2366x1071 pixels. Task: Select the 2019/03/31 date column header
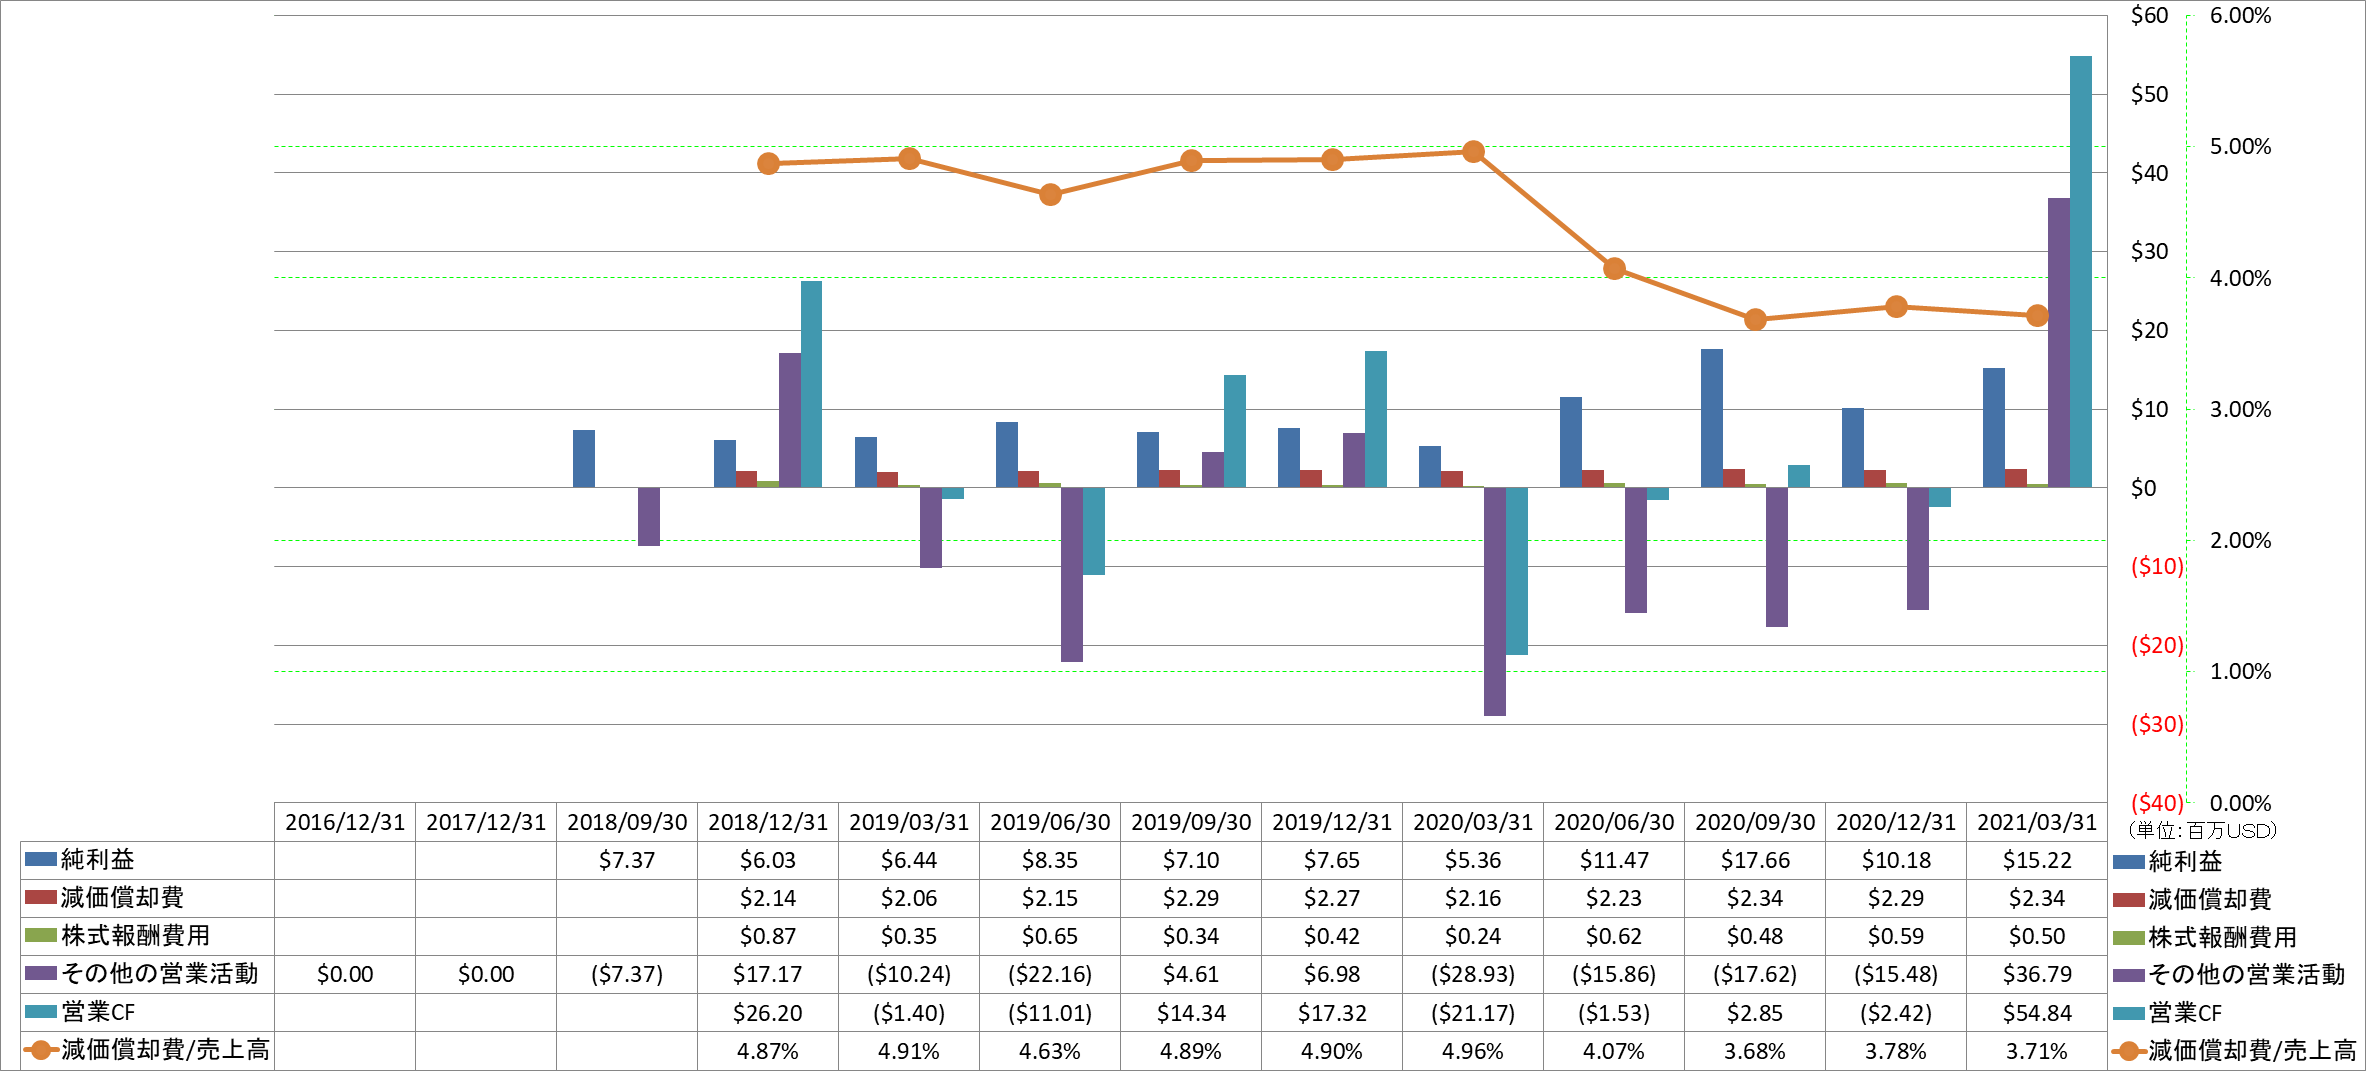[x=909, y=822]
